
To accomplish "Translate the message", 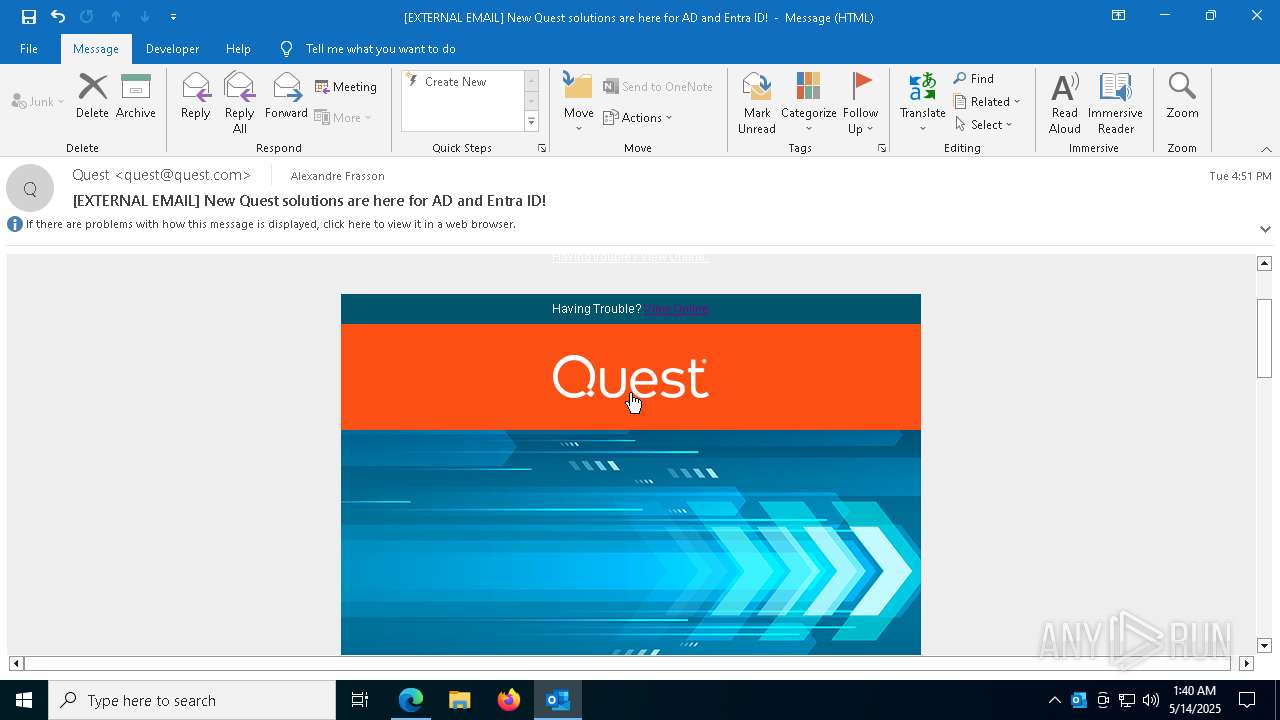I will point(922,103).
